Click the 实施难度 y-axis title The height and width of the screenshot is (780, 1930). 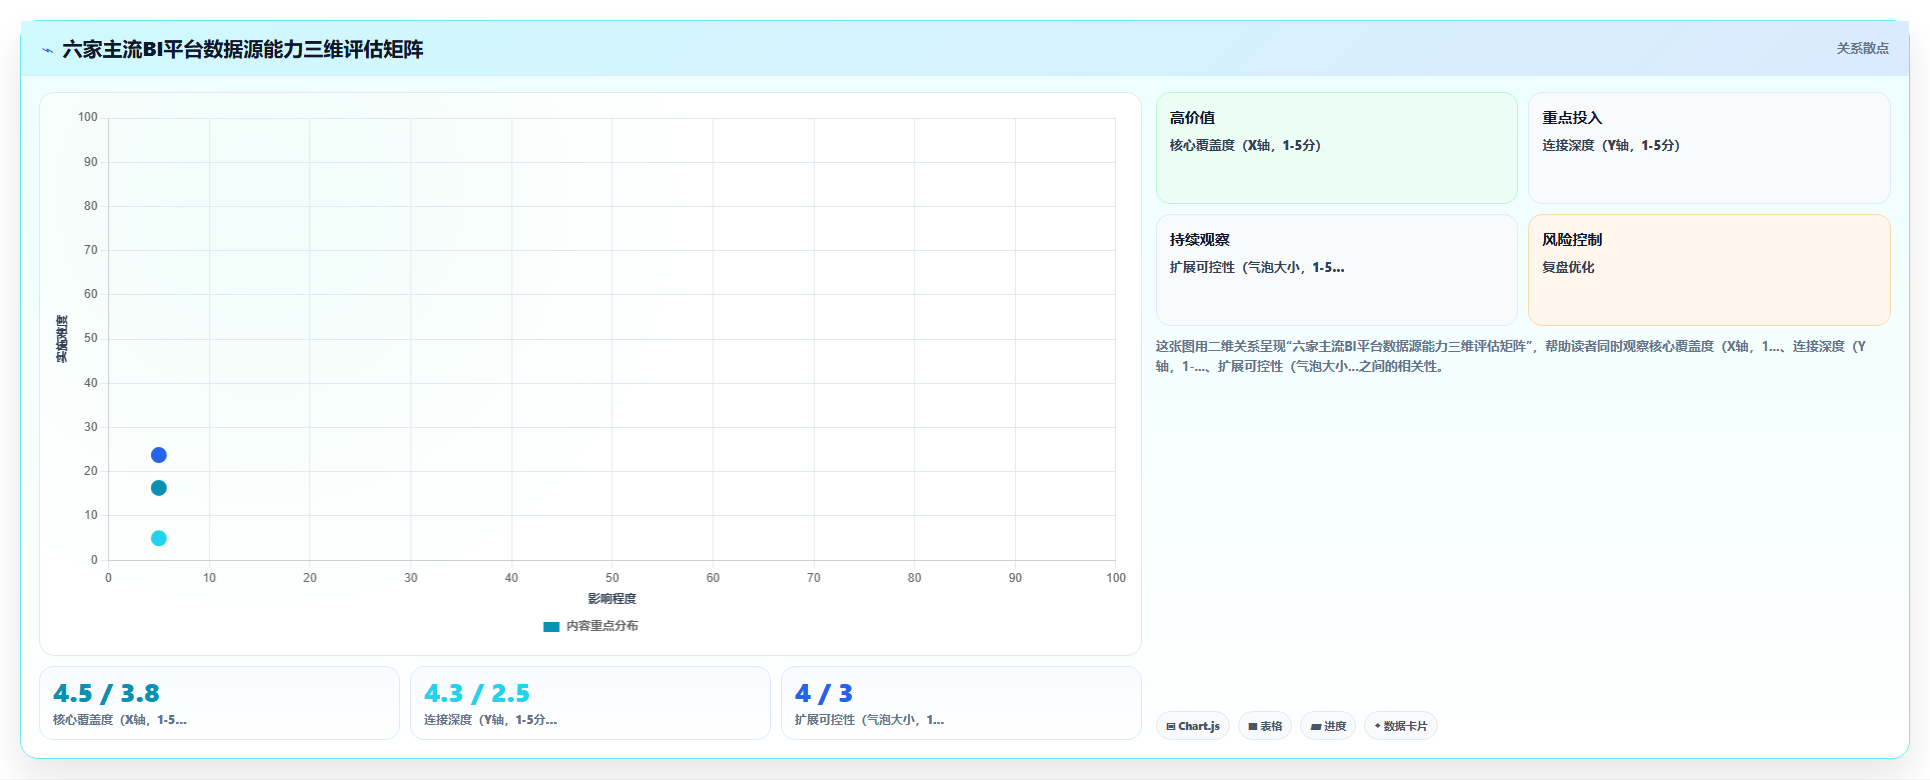coord(62,339)
